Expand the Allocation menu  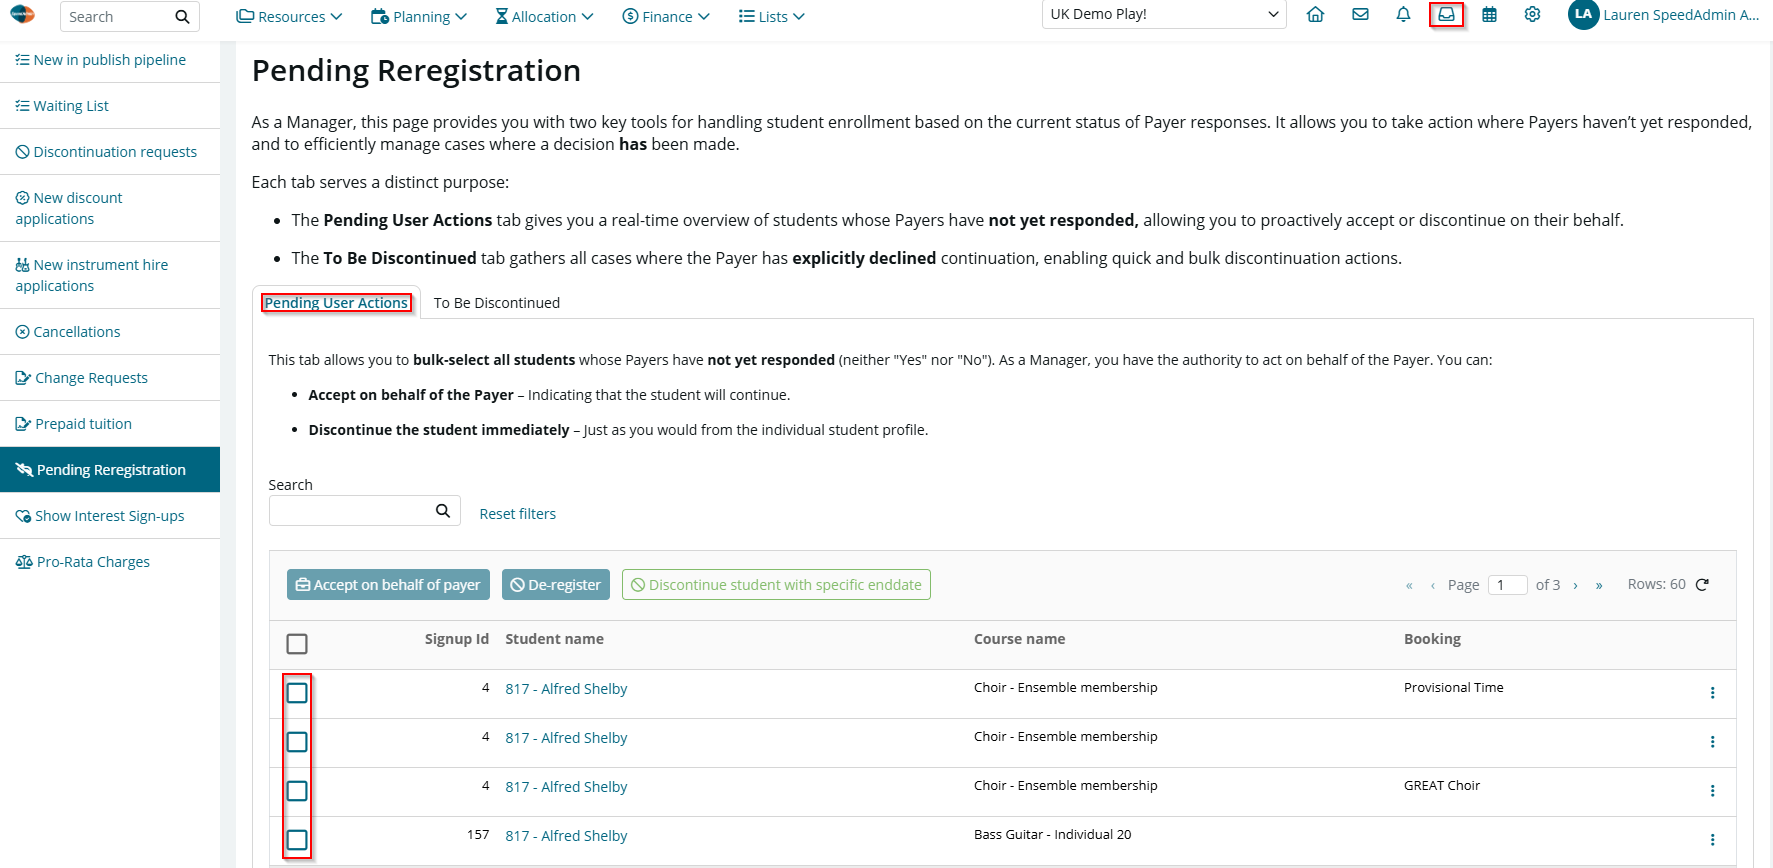544,17
